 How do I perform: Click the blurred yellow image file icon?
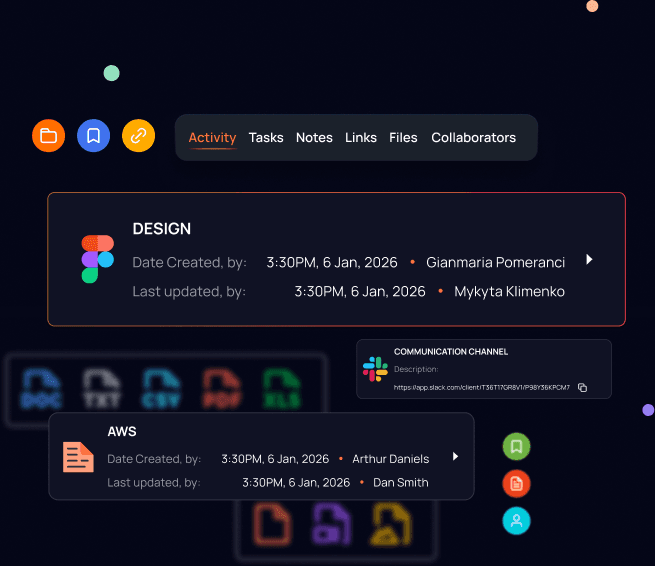point(391,525)
